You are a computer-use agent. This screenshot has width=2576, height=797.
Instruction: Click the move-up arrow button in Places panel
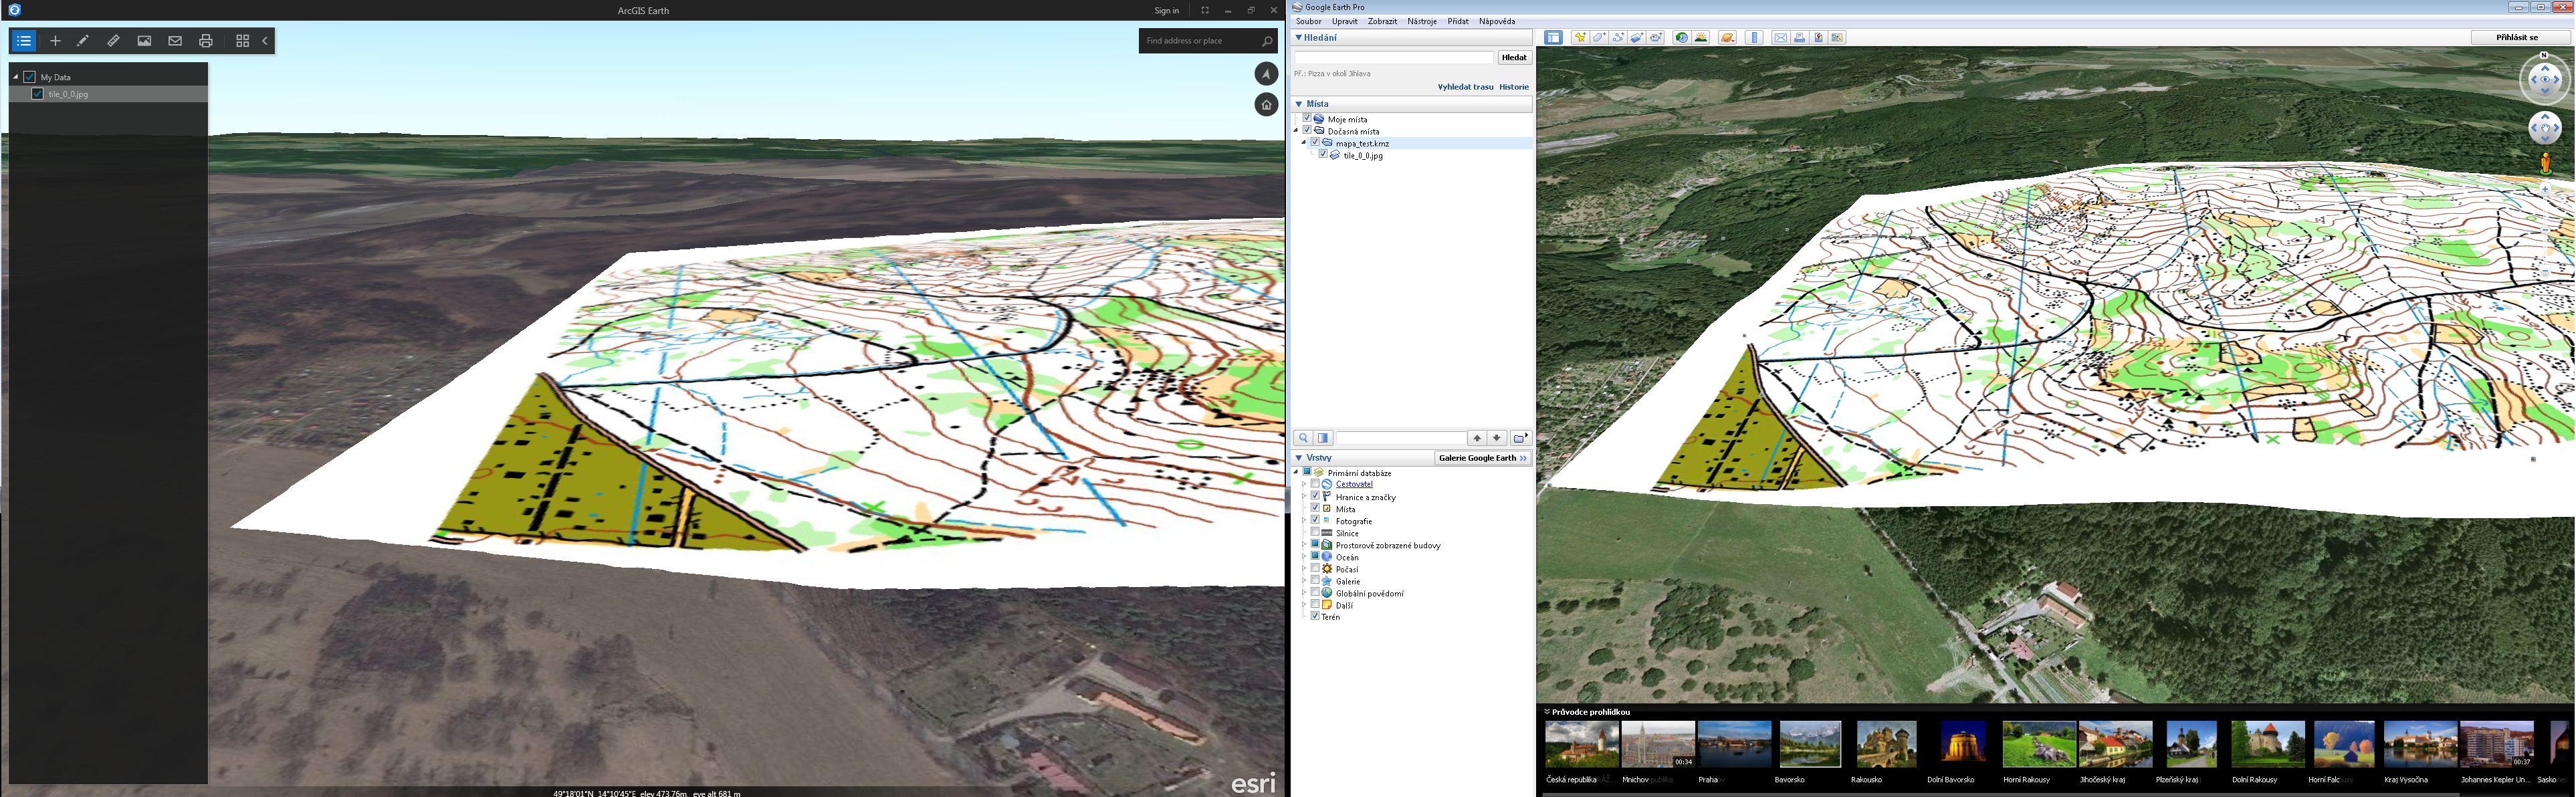point(1476,438)
